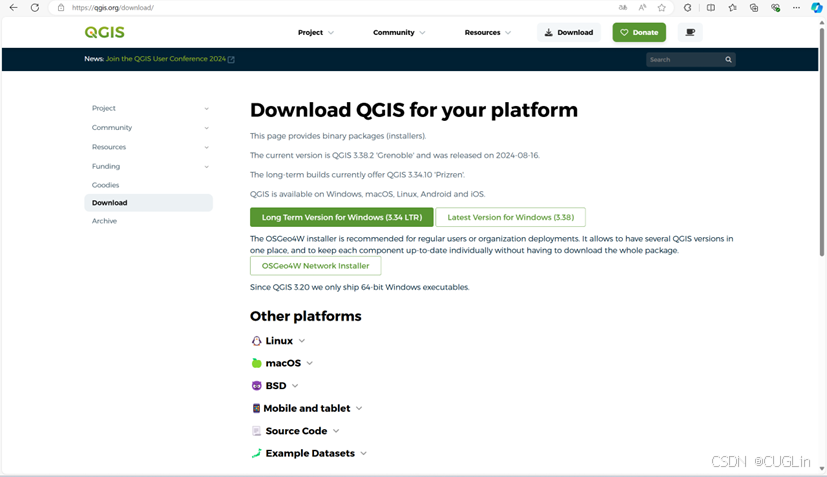Click scrollbar down arrow
This screenshot has height=477, width=827.
point(822,469)
